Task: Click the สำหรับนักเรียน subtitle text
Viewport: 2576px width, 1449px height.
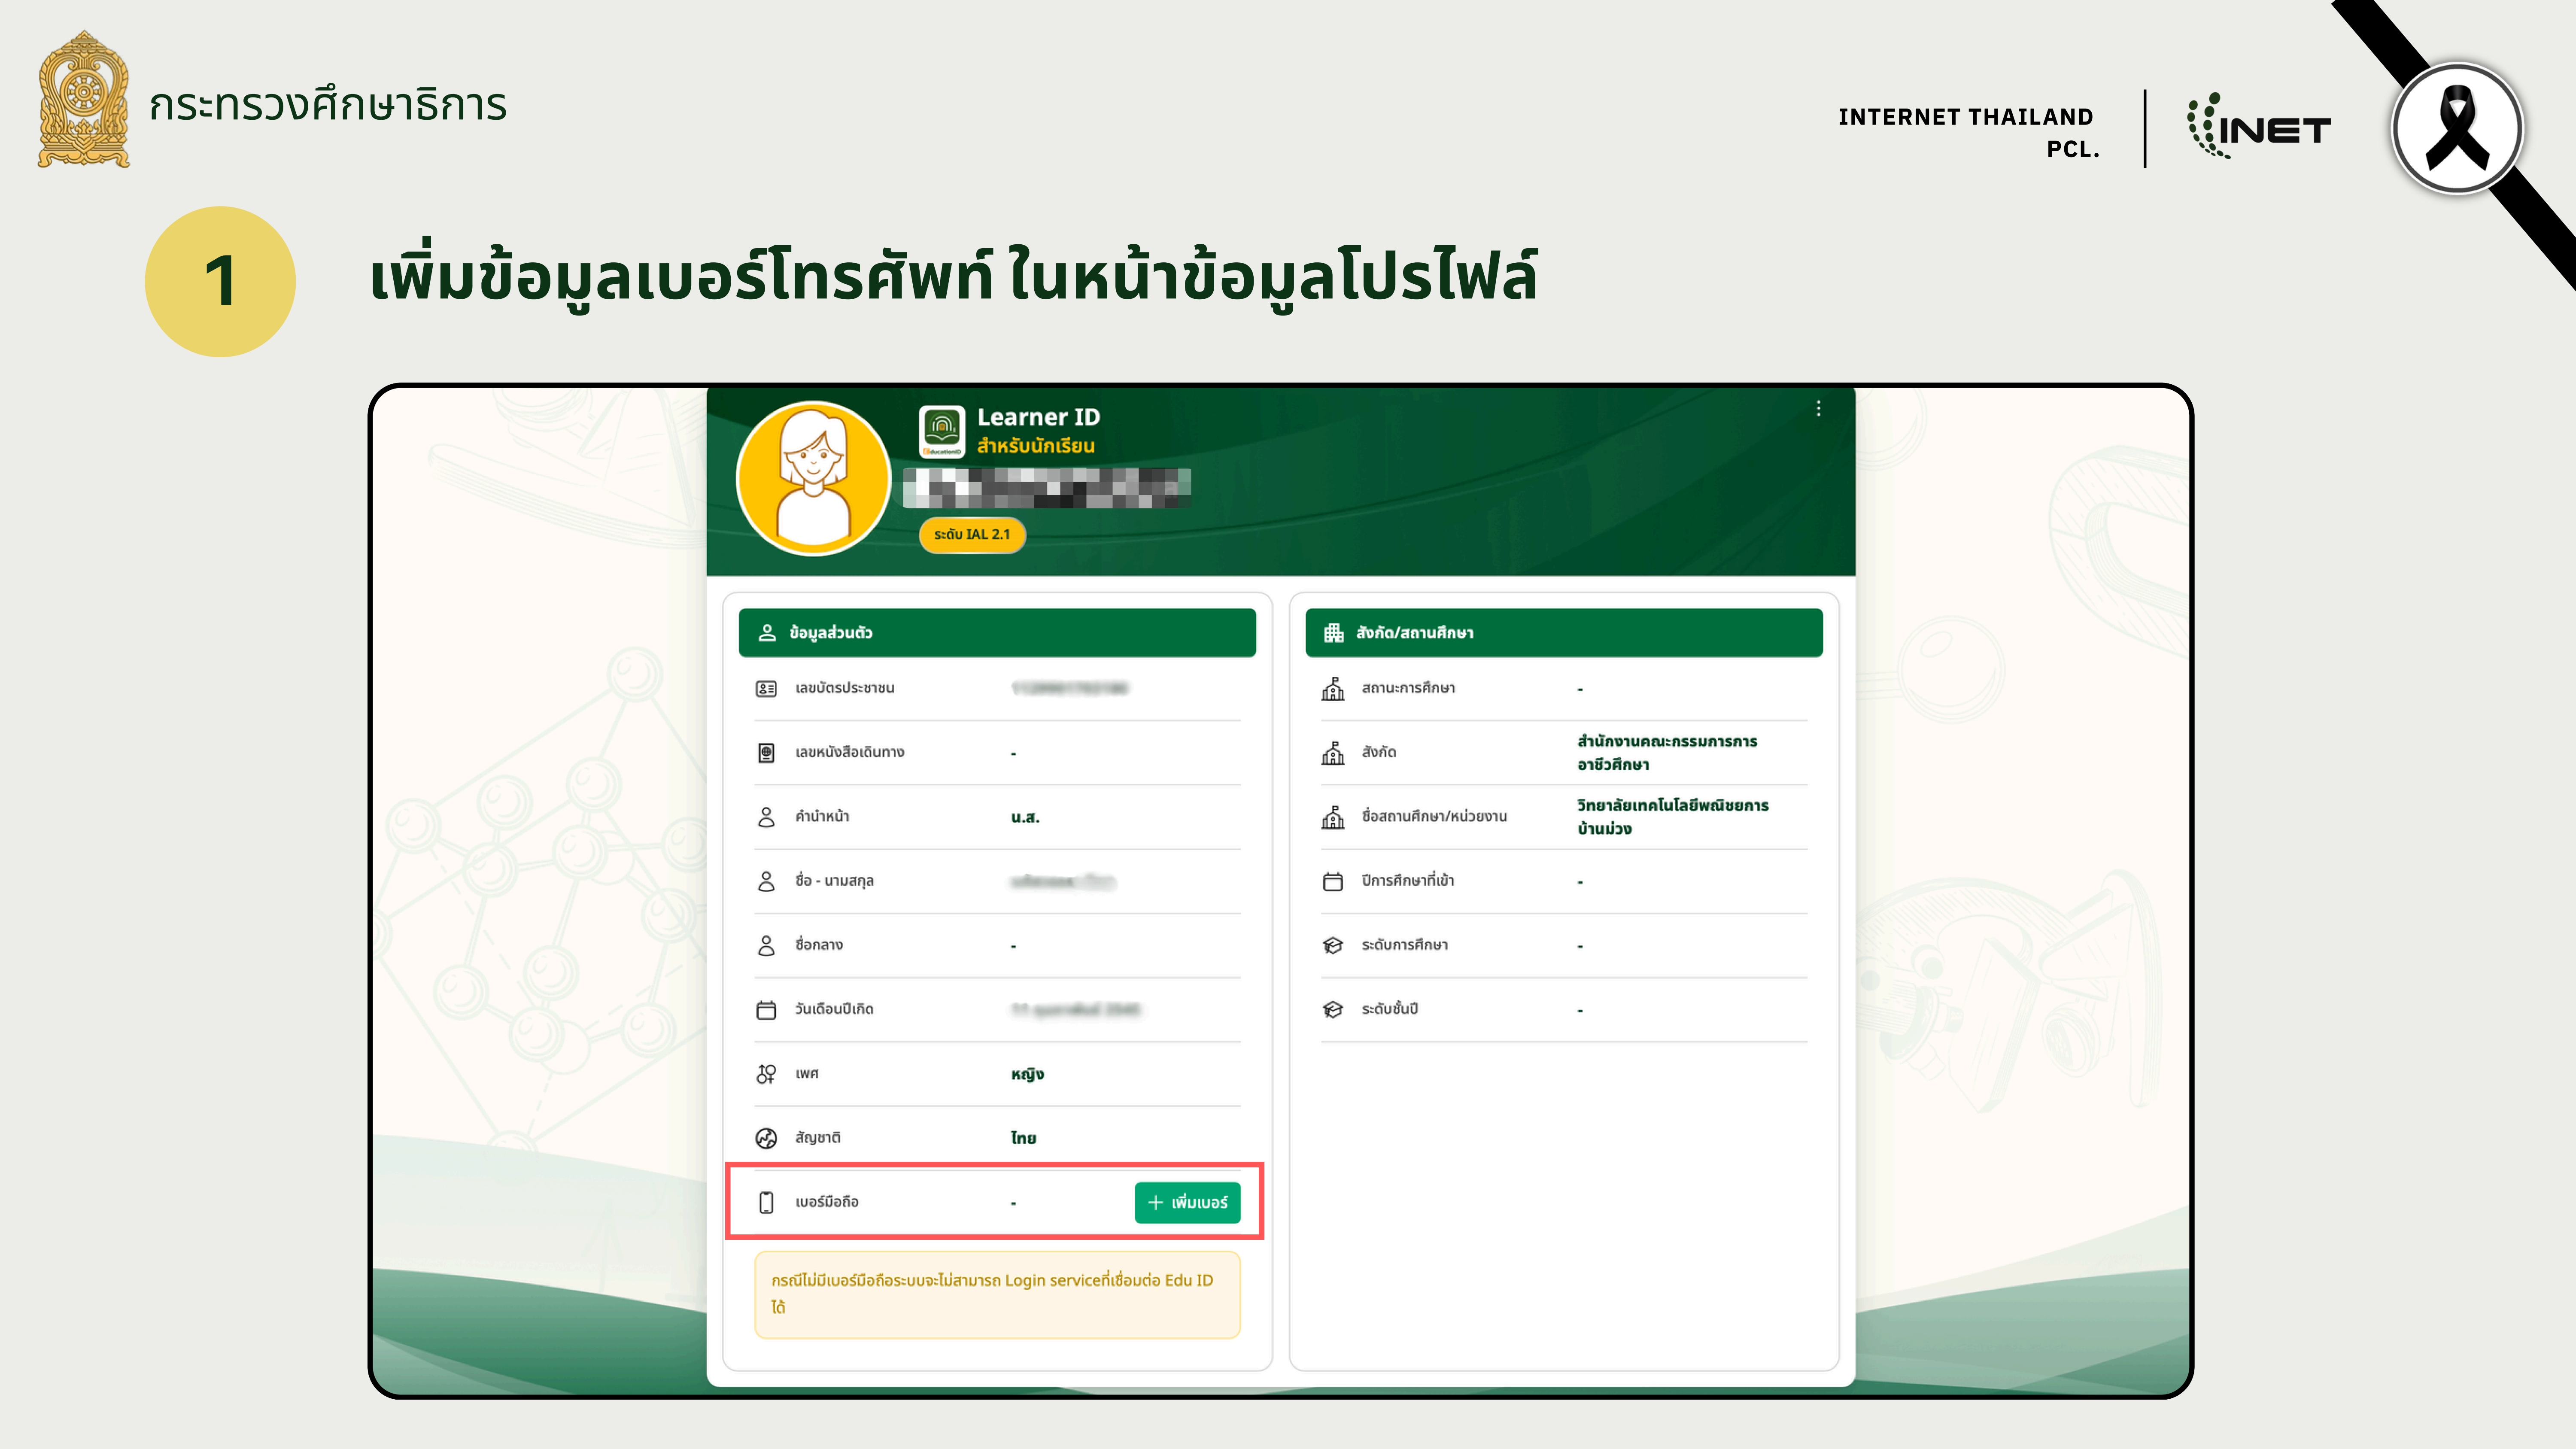Action: point(1036,446)
